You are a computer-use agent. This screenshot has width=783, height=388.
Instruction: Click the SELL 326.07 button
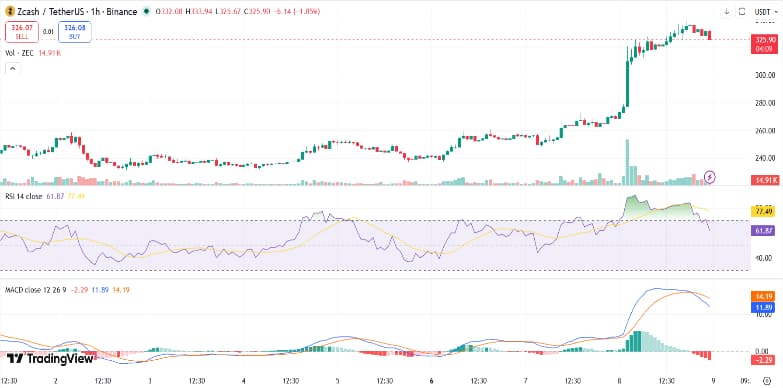coord(22,32)
